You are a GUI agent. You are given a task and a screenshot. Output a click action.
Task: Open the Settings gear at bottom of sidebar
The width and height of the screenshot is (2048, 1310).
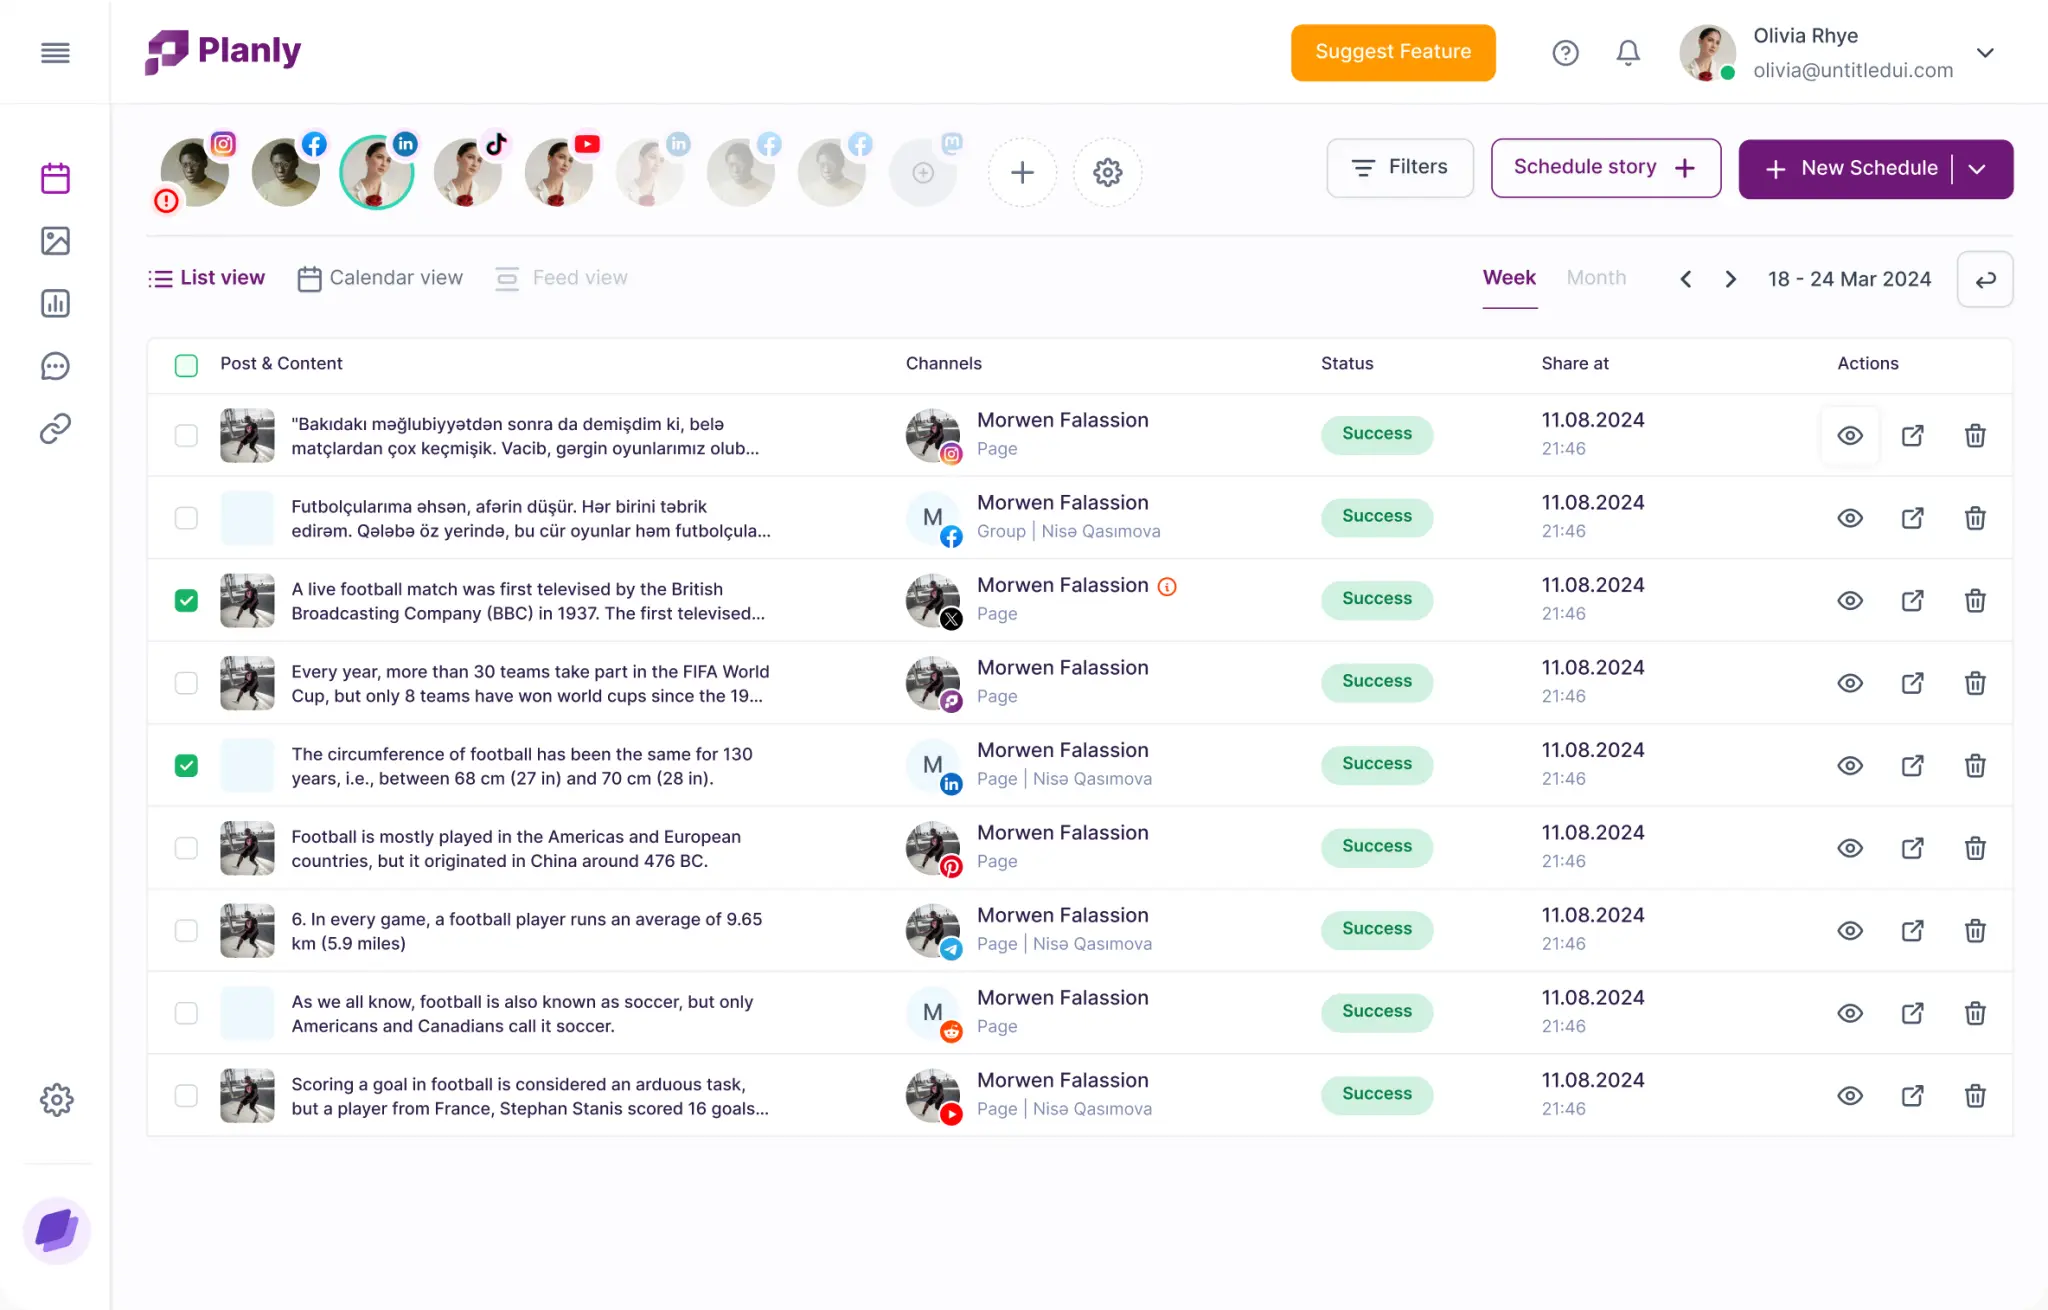click(57, 1100)
